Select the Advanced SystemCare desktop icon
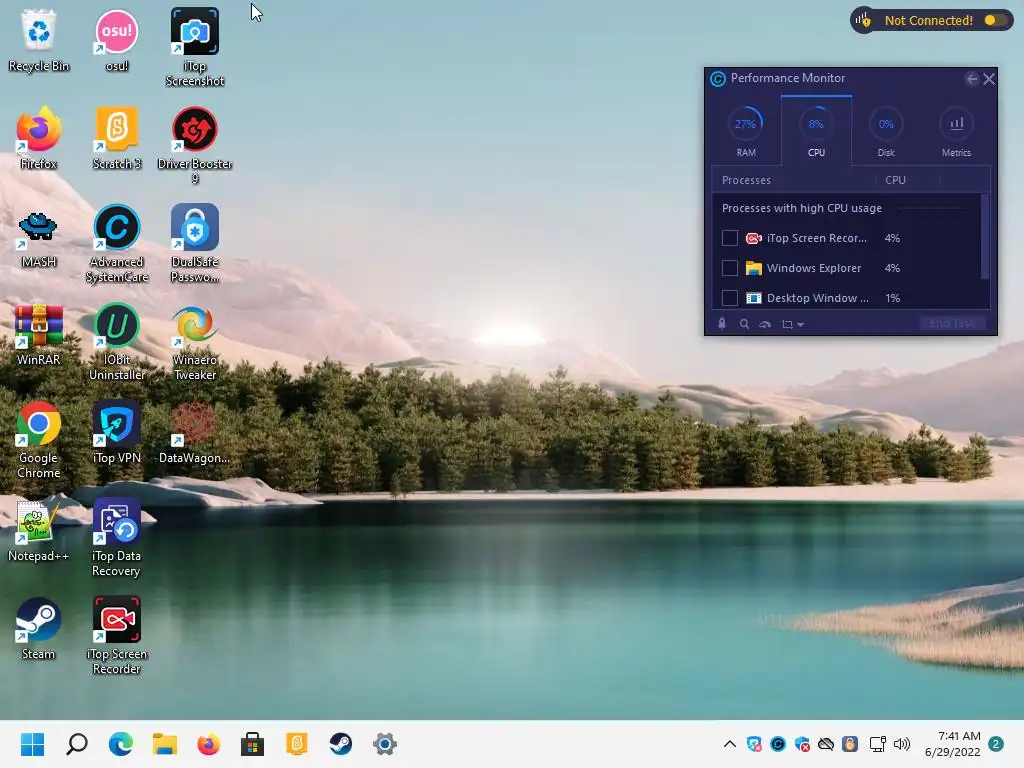Image resolution: width=1024 pixels, height=768 pixels. click(x=117, y=243)
